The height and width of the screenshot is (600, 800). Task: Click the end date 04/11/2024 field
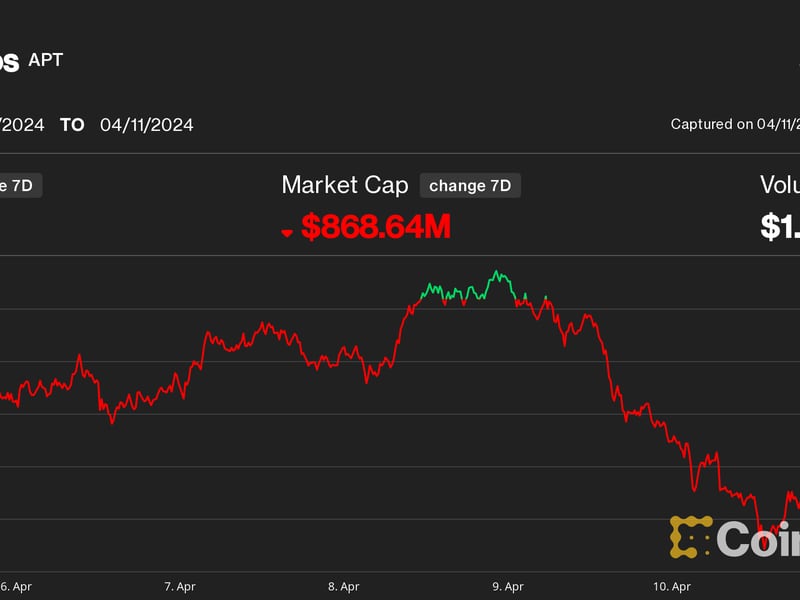pos(148,125)
